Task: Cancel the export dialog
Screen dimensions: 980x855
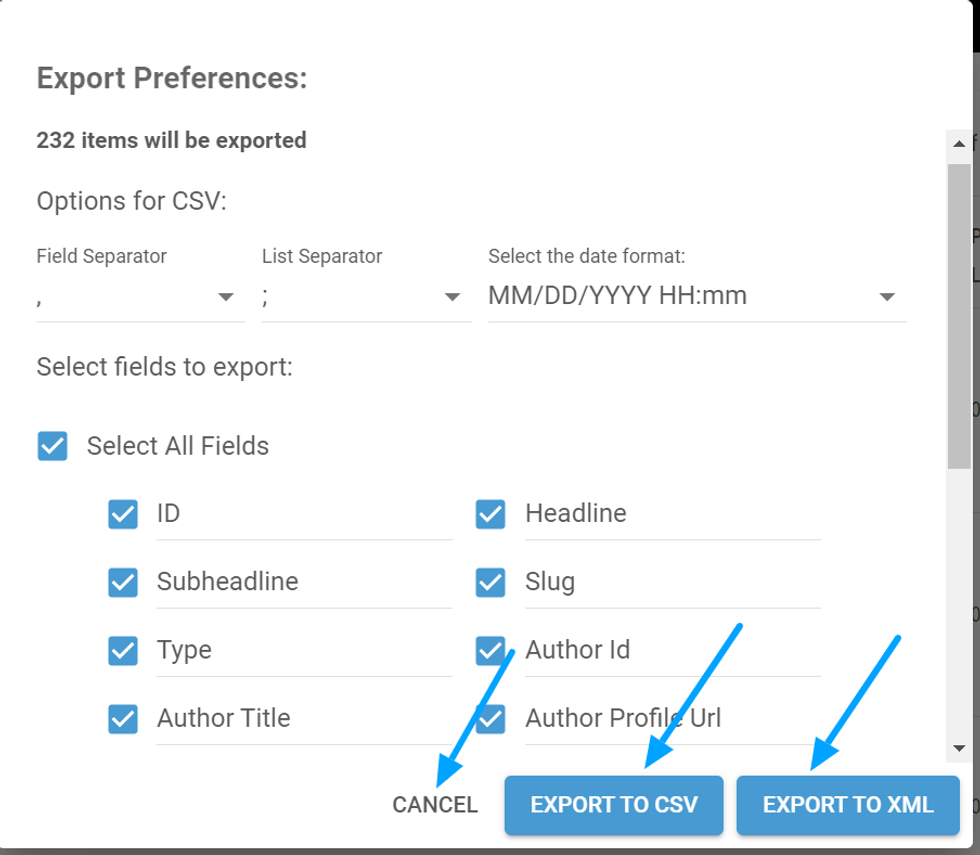Action: point(435,805)
